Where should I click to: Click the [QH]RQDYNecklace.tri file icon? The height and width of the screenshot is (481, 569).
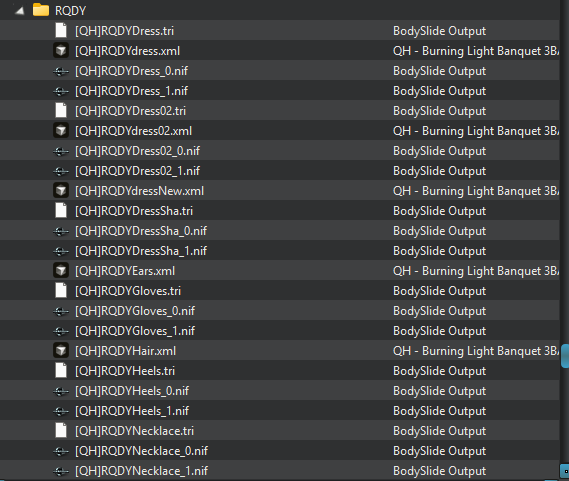[61, 430]
